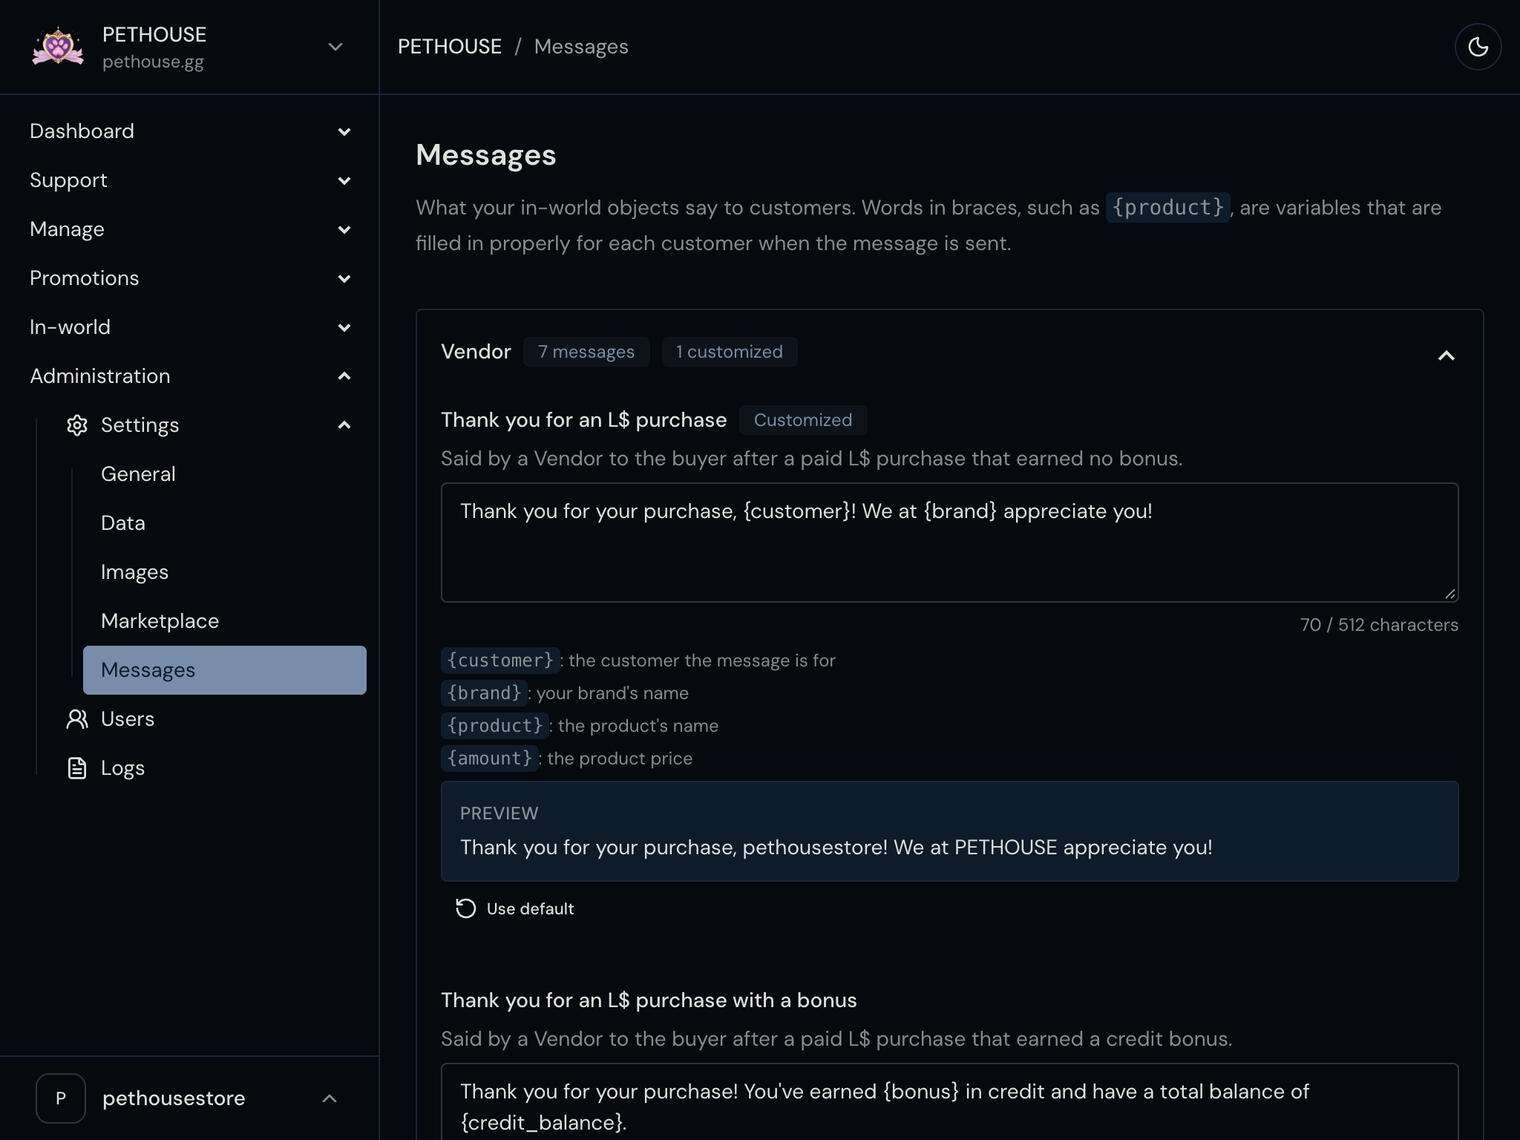Click the Use default button
Image resolution: width=1520 pixels, height=1140 pixels.
515,908
